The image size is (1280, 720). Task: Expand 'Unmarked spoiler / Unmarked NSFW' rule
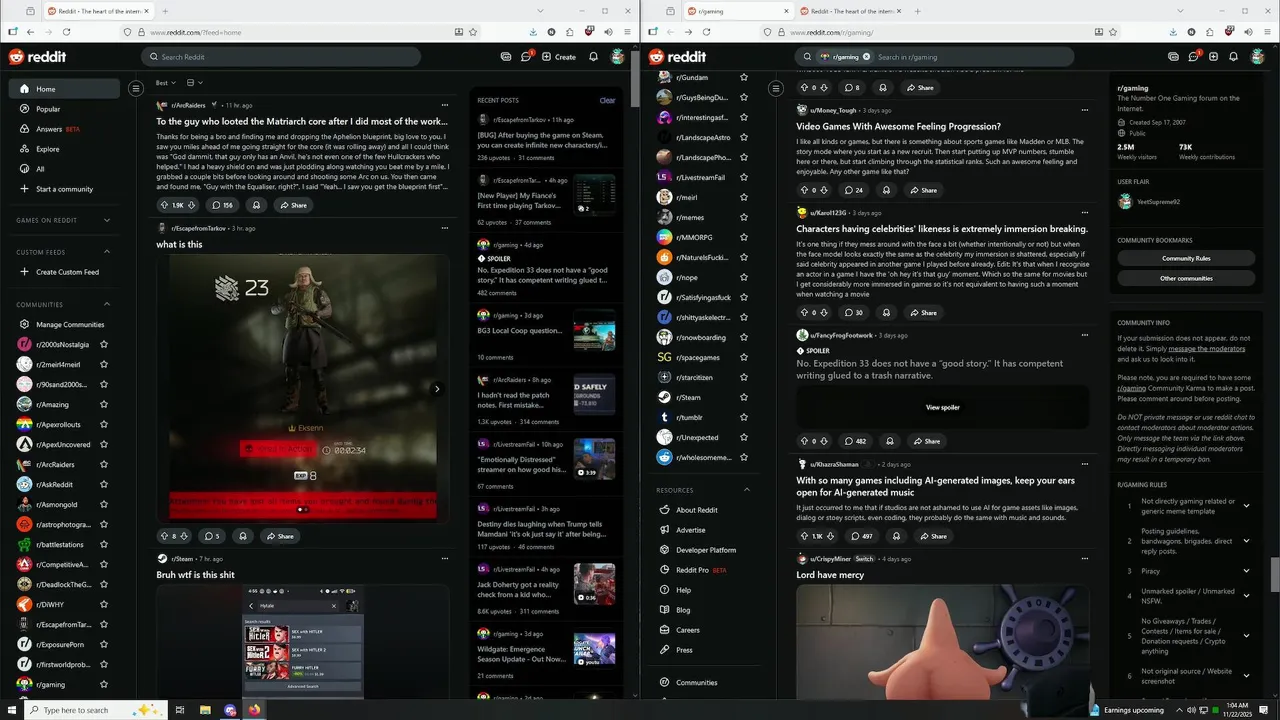coord(1246,596)
